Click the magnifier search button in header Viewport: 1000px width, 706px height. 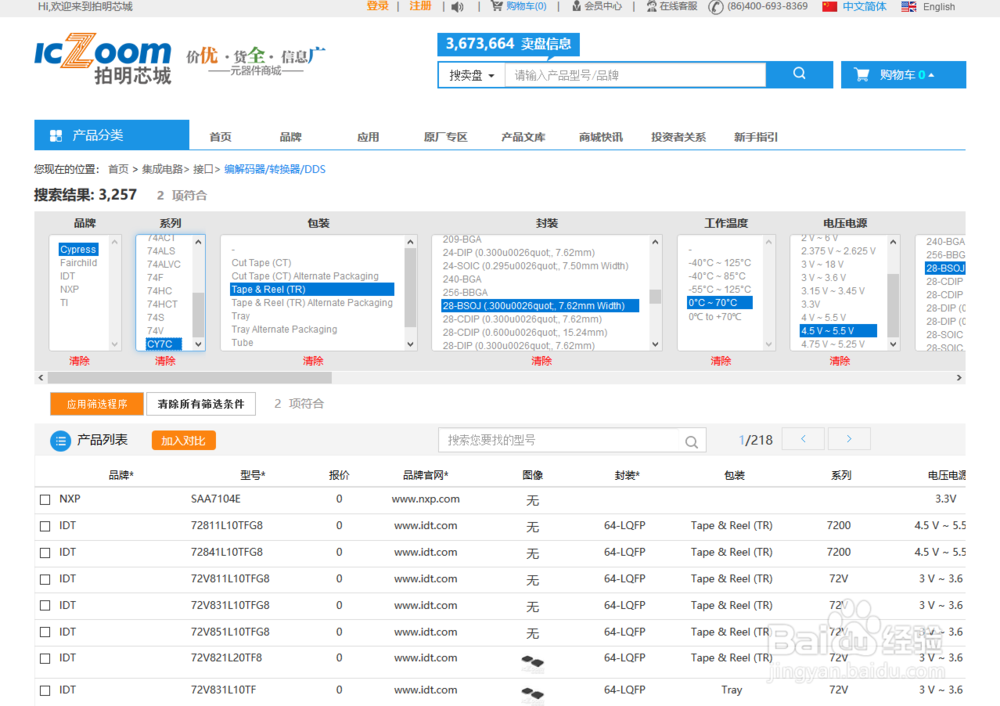tap(799, 74)
